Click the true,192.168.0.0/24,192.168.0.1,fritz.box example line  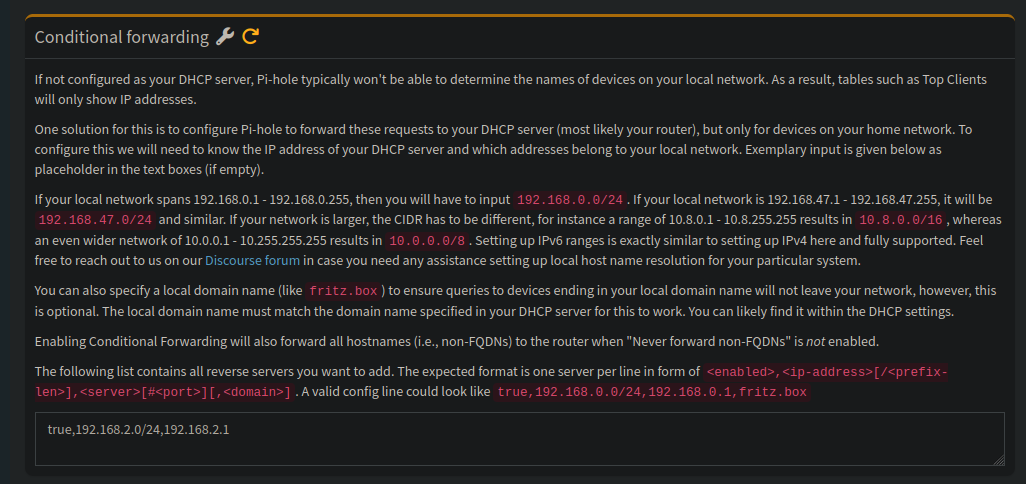coord(651,392)
